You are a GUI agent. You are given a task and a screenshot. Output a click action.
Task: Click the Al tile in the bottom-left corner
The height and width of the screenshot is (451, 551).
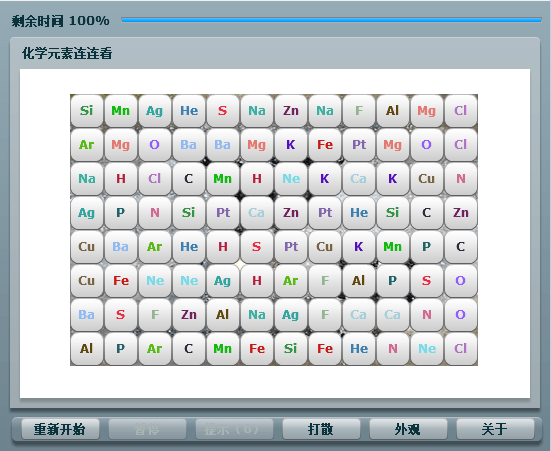[86, 348]
